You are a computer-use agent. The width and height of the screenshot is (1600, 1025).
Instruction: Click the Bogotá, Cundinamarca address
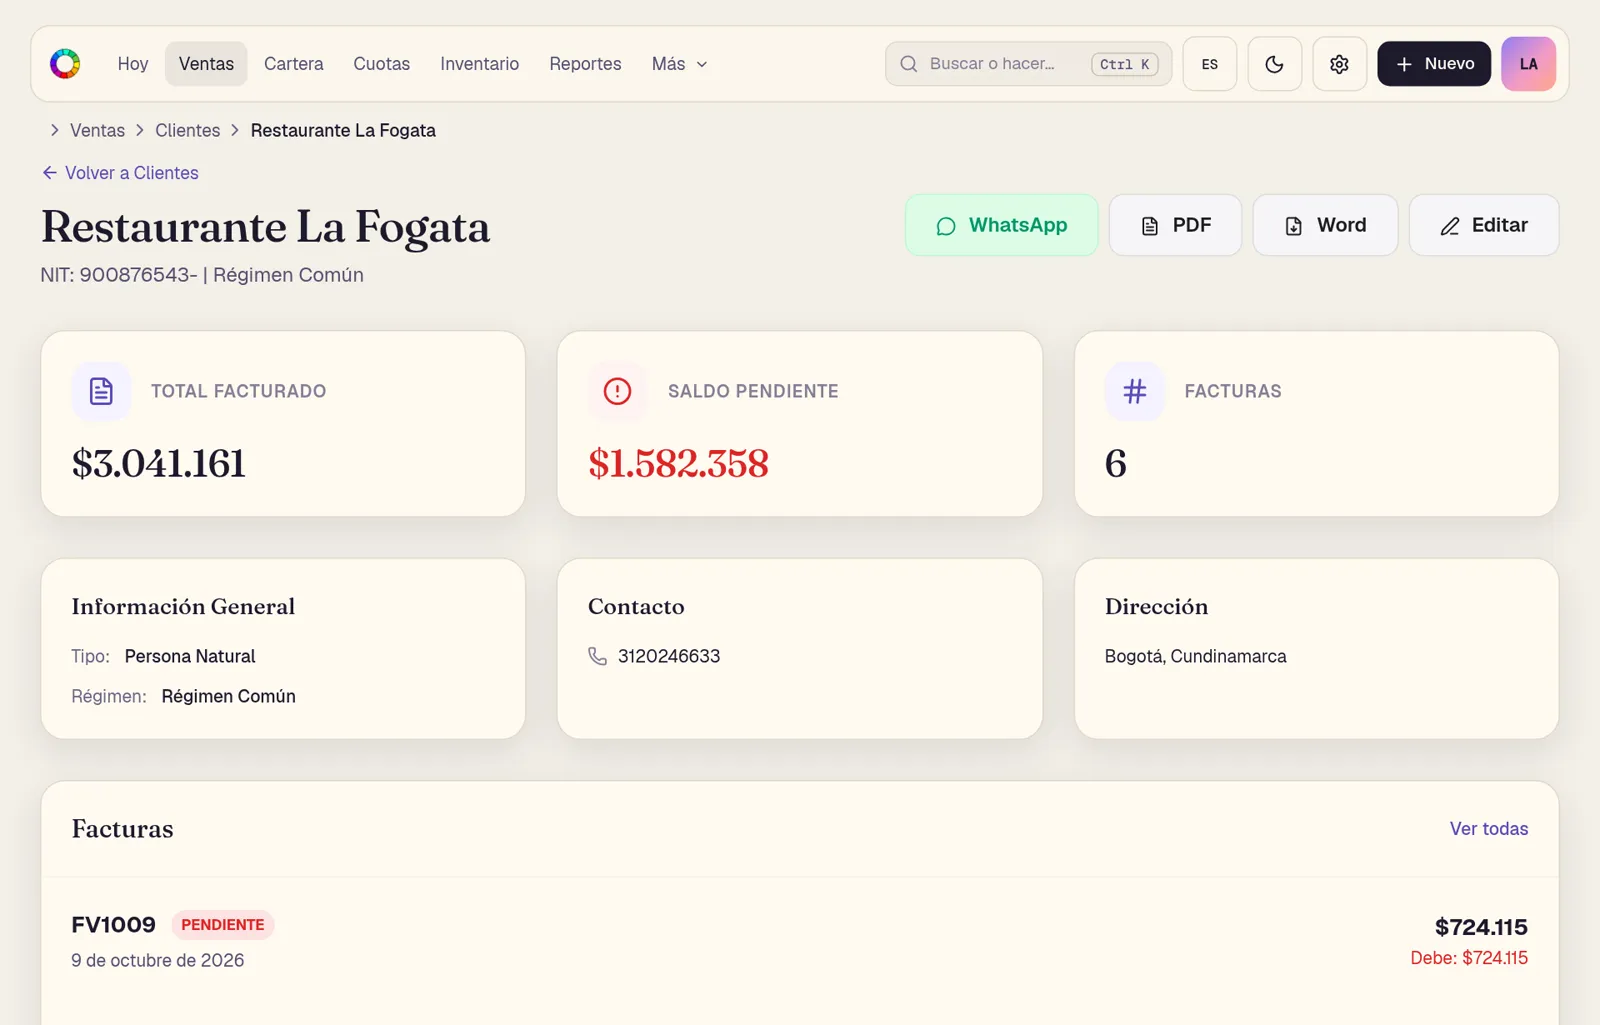(1195, 656)
